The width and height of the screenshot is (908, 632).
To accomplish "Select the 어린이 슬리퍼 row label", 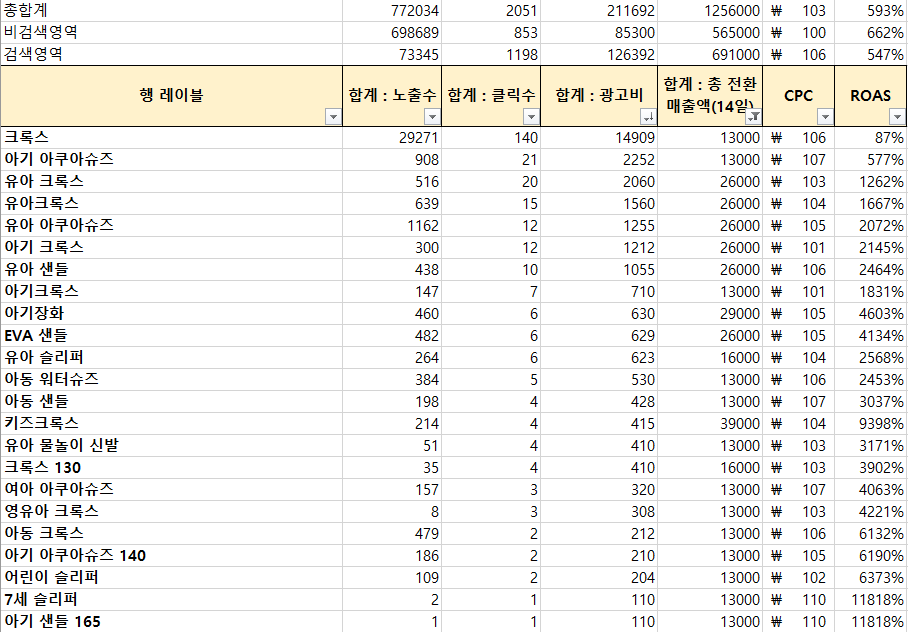I will pos(52,578).
